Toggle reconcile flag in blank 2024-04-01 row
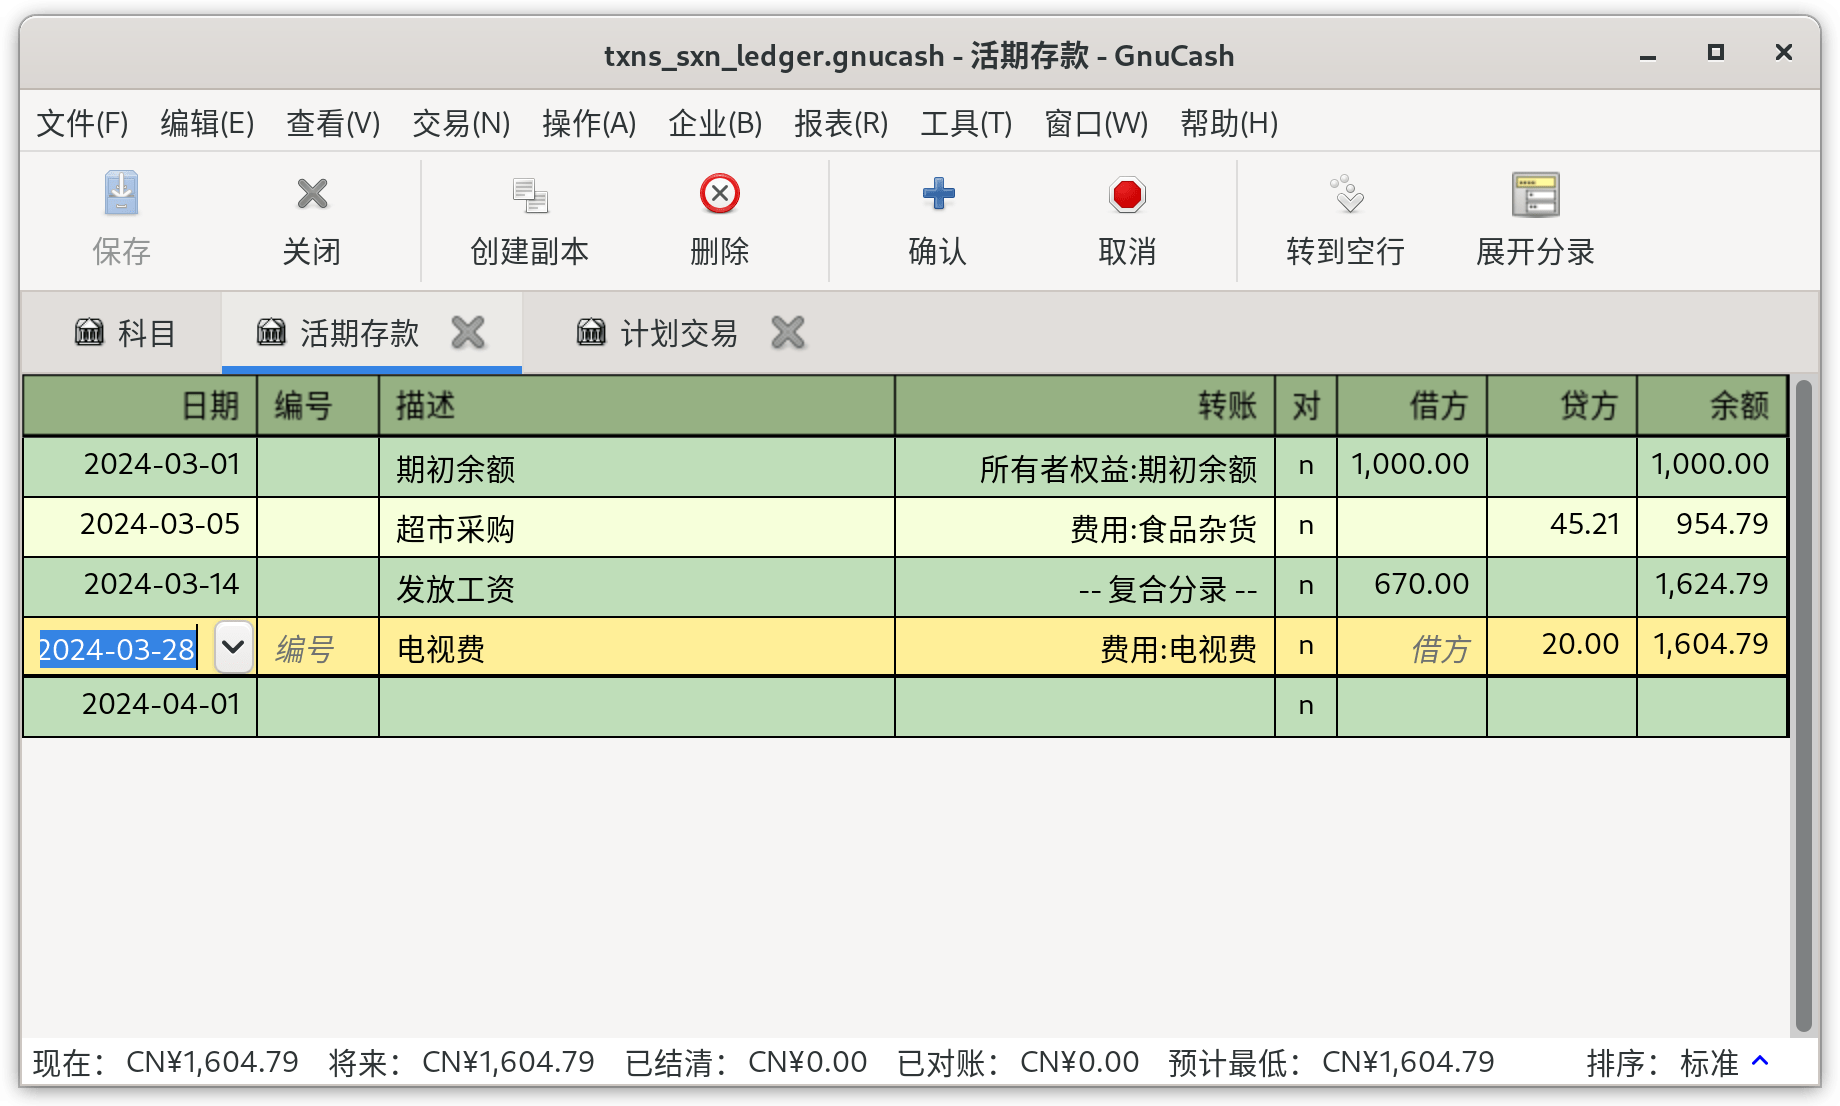This screenshot has height=1106, width=1840. pos(1306,706)
